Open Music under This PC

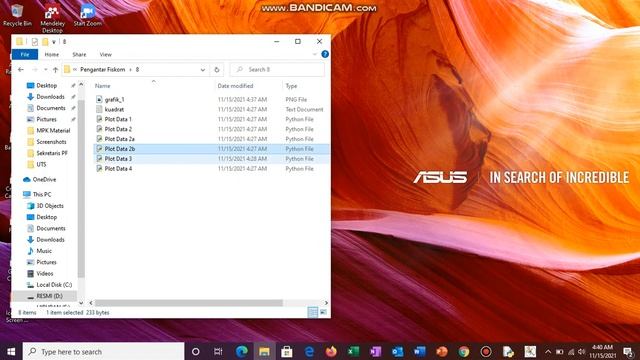tap(44, 251)
